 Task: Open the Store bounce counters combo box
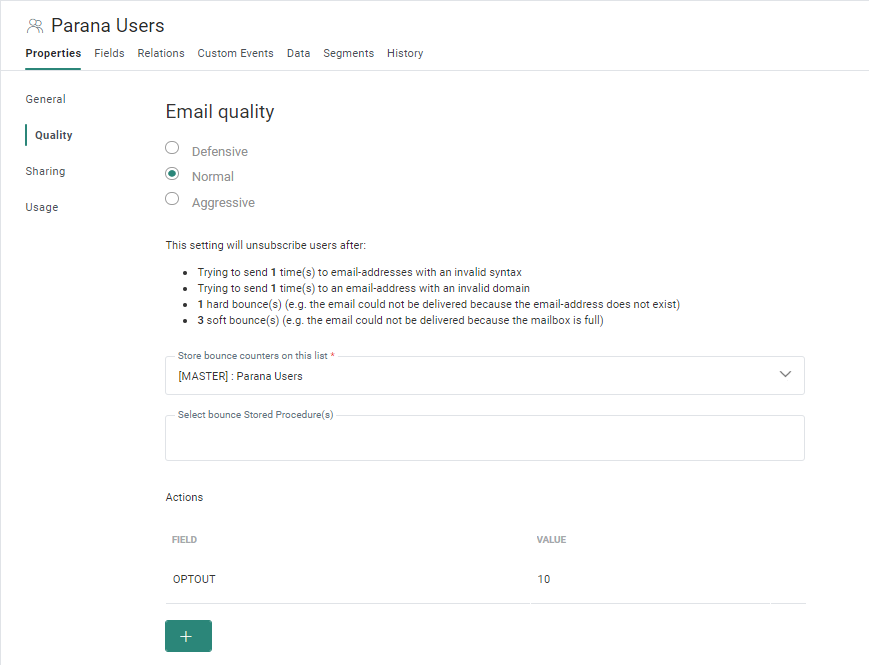coord(470,376)
